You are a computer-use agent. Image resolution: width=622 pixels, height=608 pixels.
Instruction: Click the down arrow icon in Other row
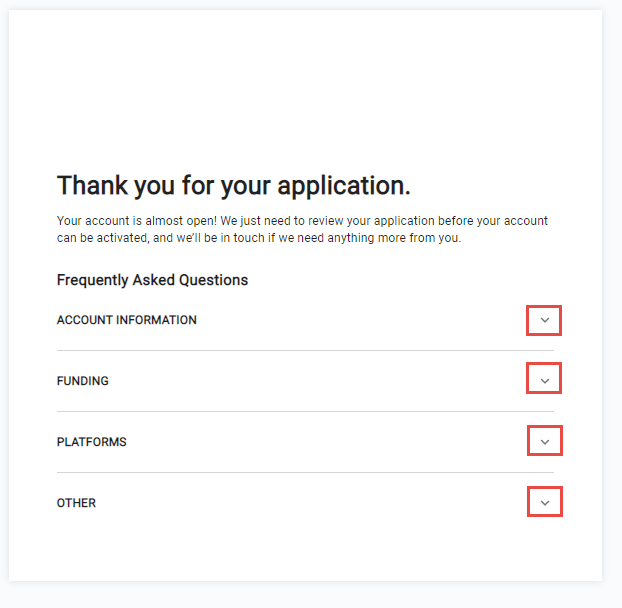point(544,502)
